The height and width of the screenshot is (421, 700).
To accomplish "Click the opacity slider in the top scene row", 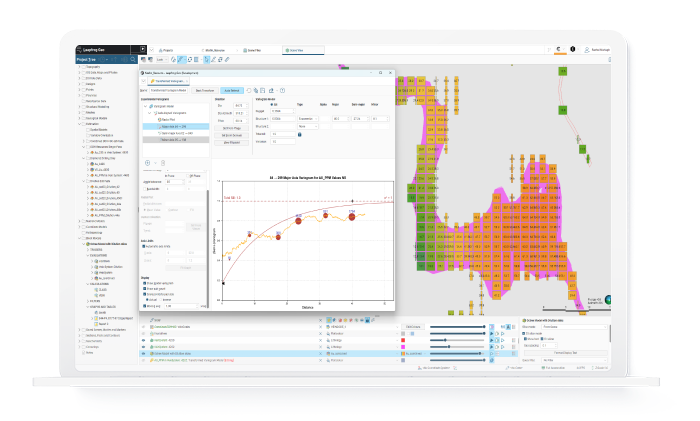I will click(x=458, y=327).
